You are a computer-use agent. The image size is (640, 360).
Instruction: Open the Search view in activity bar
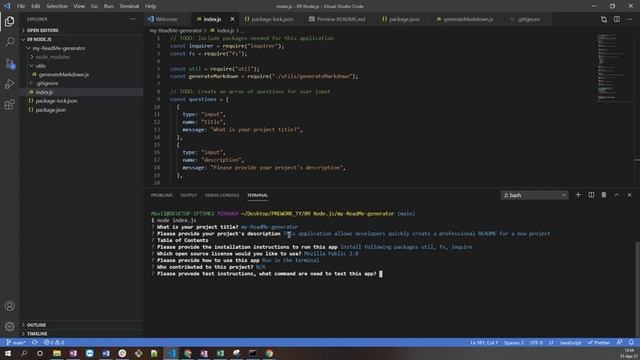(x=10, y=42)
